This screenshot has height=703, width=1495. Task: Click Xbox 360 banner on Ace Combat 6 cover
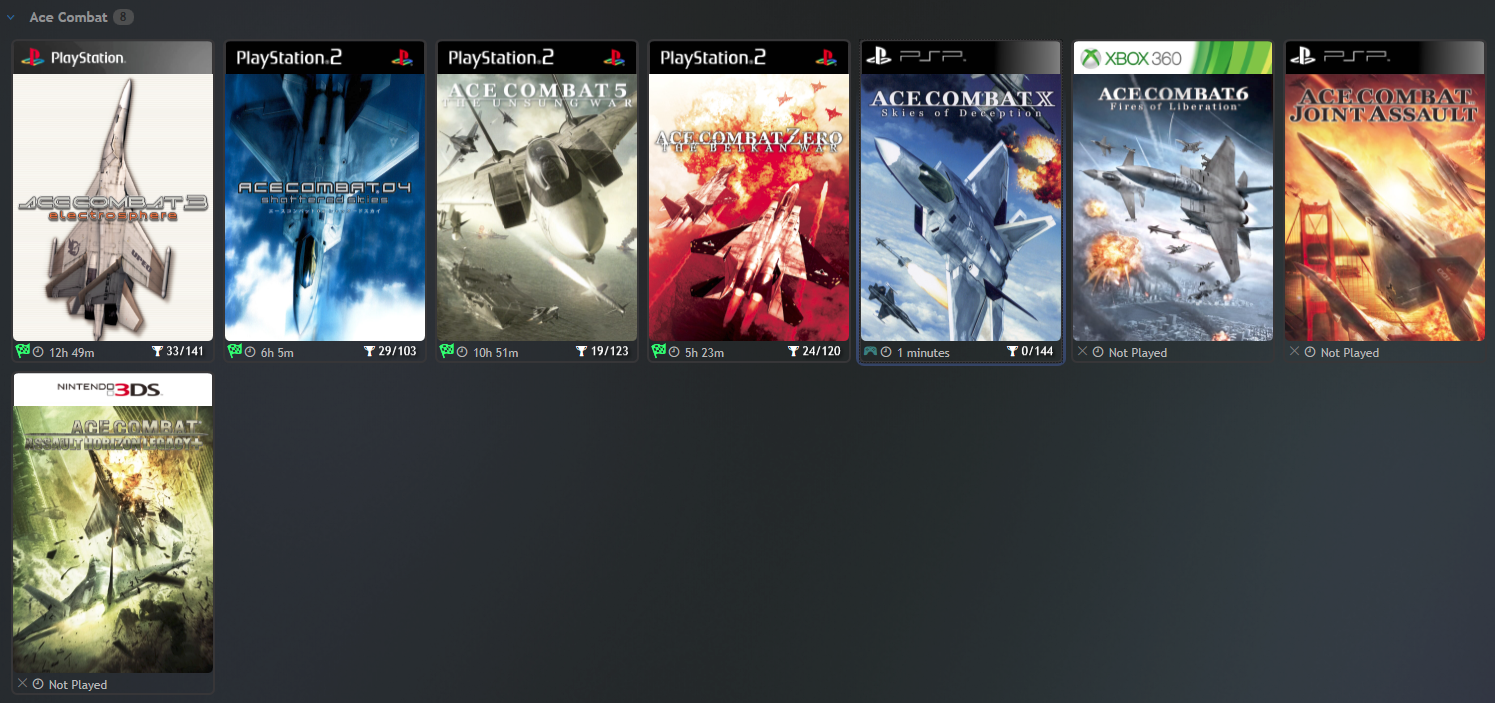click(1173, 58)
